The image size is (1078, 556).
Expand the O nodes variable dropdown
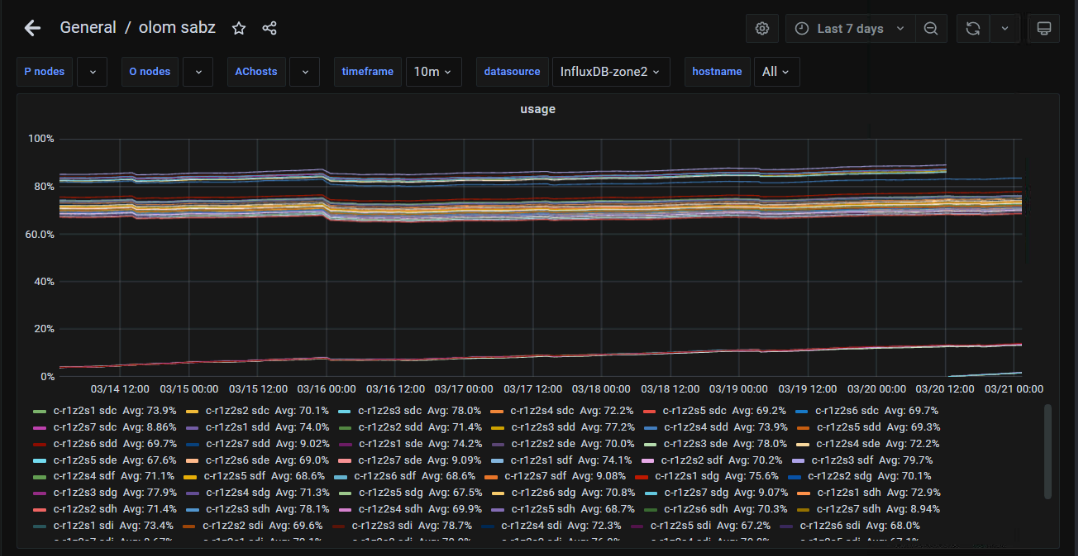[198, 72]
